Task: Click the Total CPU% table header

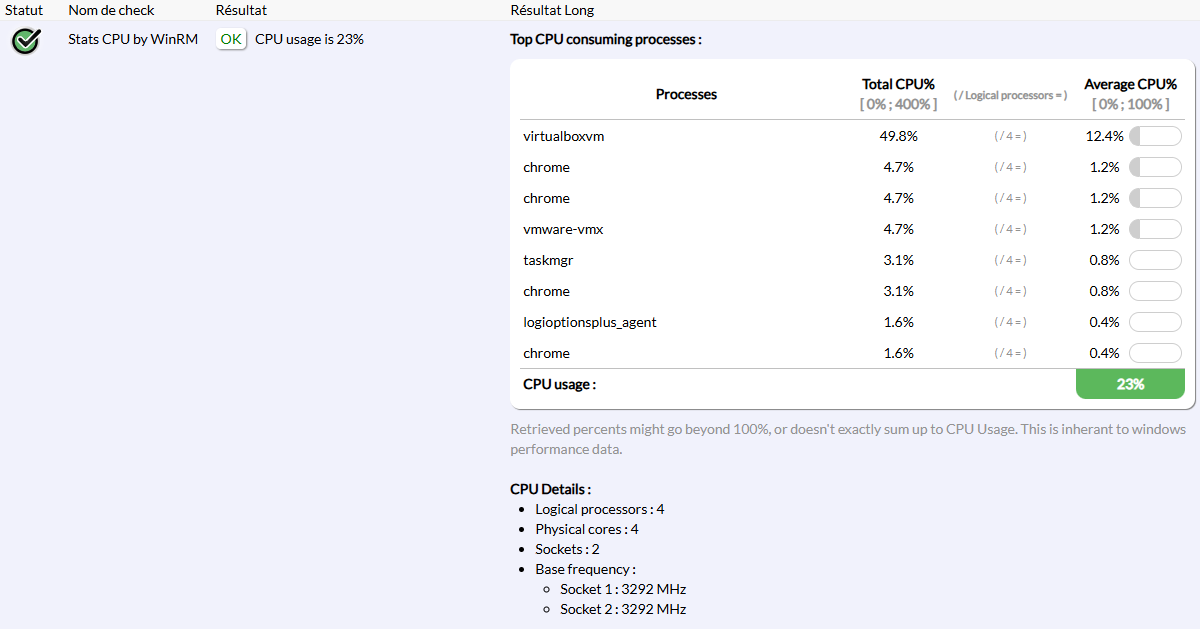Action: [898, 85]
